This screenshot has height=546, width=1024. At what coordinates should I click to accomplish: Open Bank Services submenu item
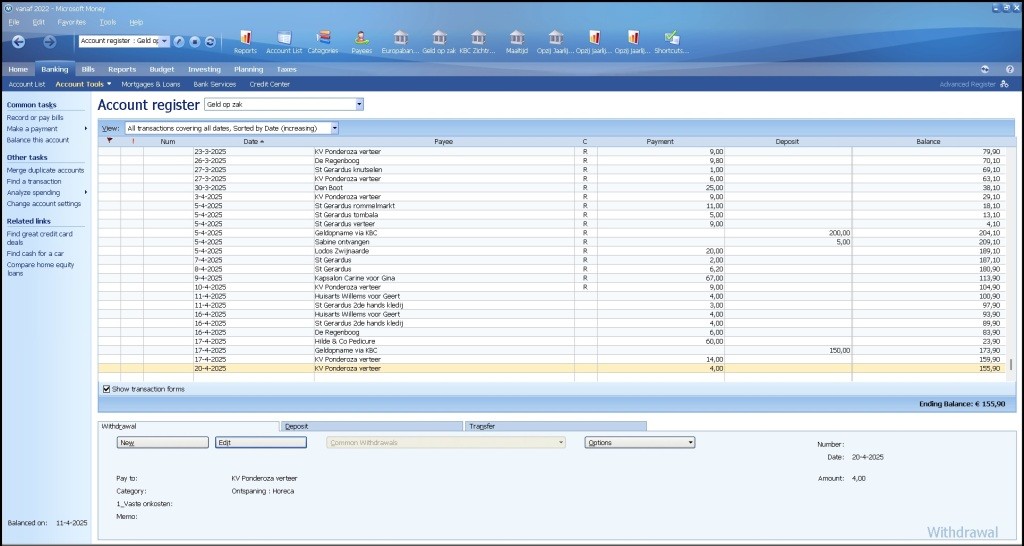coord(214,84)
